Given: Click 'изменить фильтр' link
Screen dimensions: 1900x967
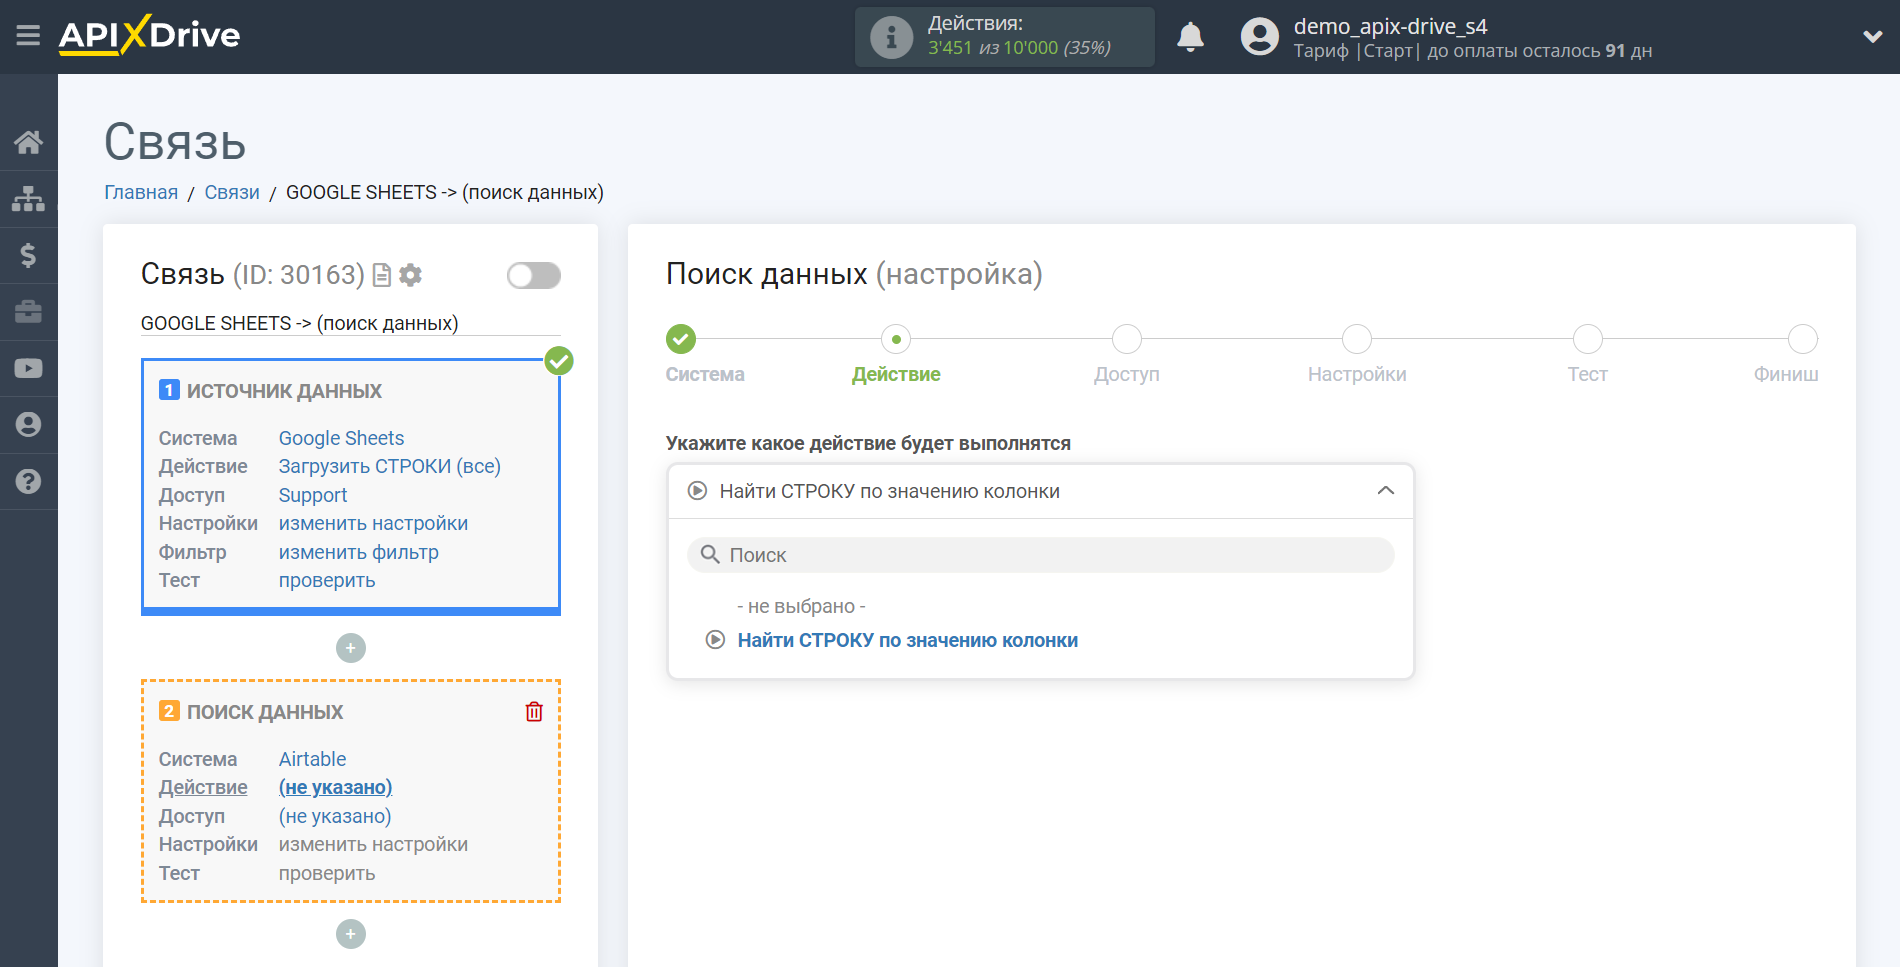Looking at the screenshot, I should coord(358,552).
